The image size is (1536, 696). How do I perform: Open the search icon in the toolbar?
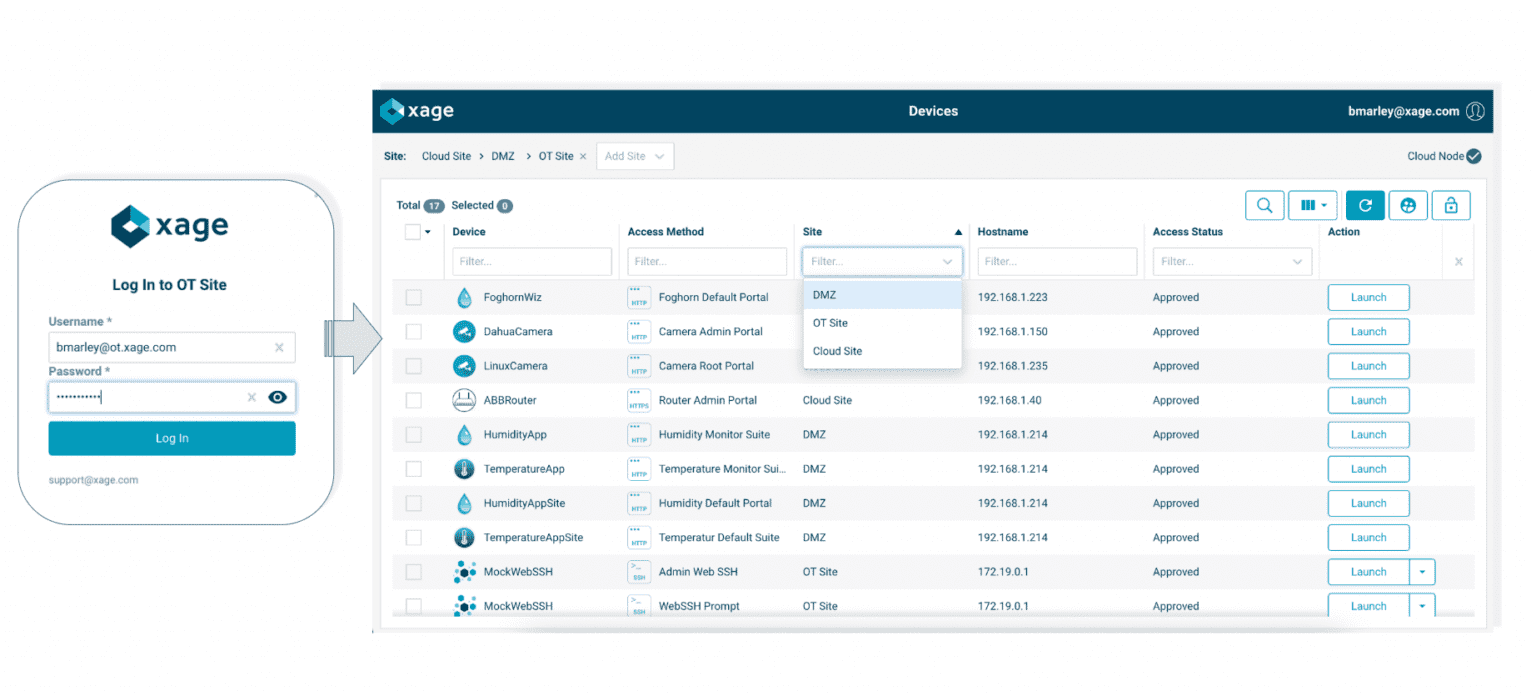(x=1264, y=205)
